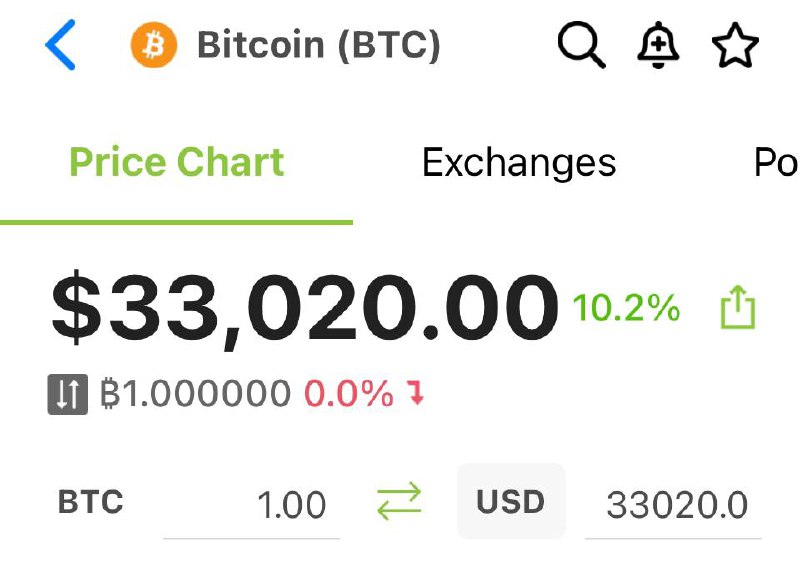Screen dimensions: 800x562
Task: Go back using the blue chevron
Action: pyautogui.click(x=60, y=46)
